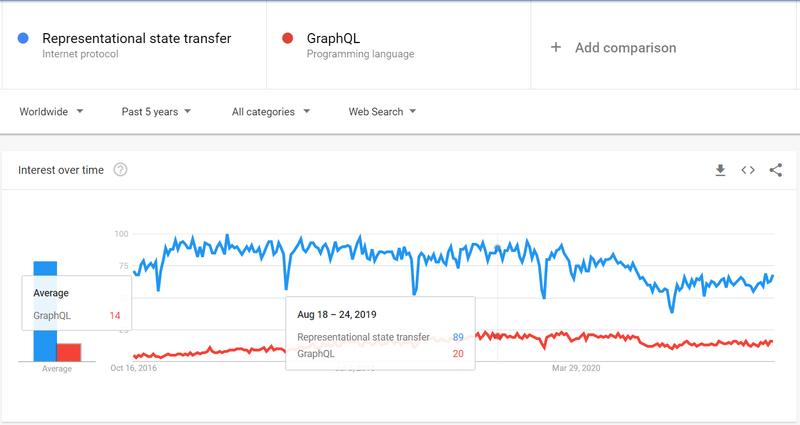Click the Oct 16, 2016 axis label
This screenshot has height=425, width=800.
[134, 368]
